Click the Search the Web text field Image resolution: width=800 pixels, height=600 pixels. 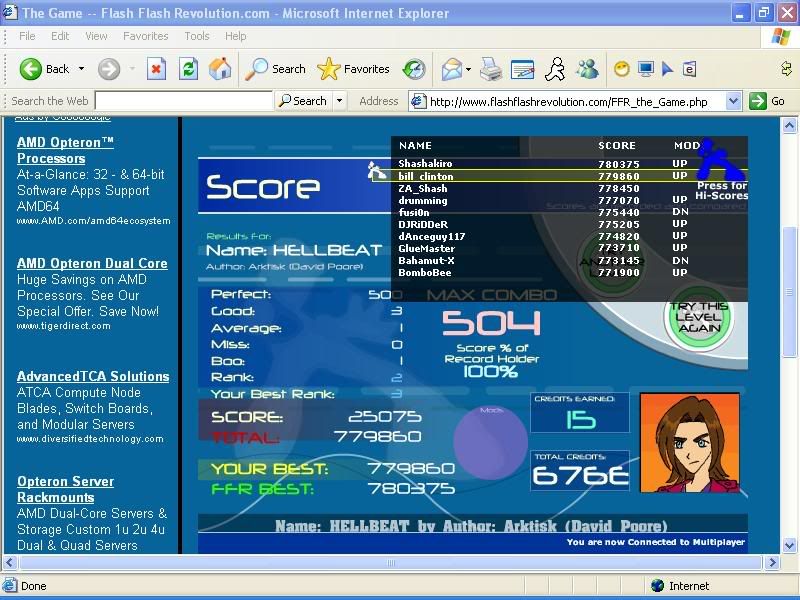click(183, 101)
